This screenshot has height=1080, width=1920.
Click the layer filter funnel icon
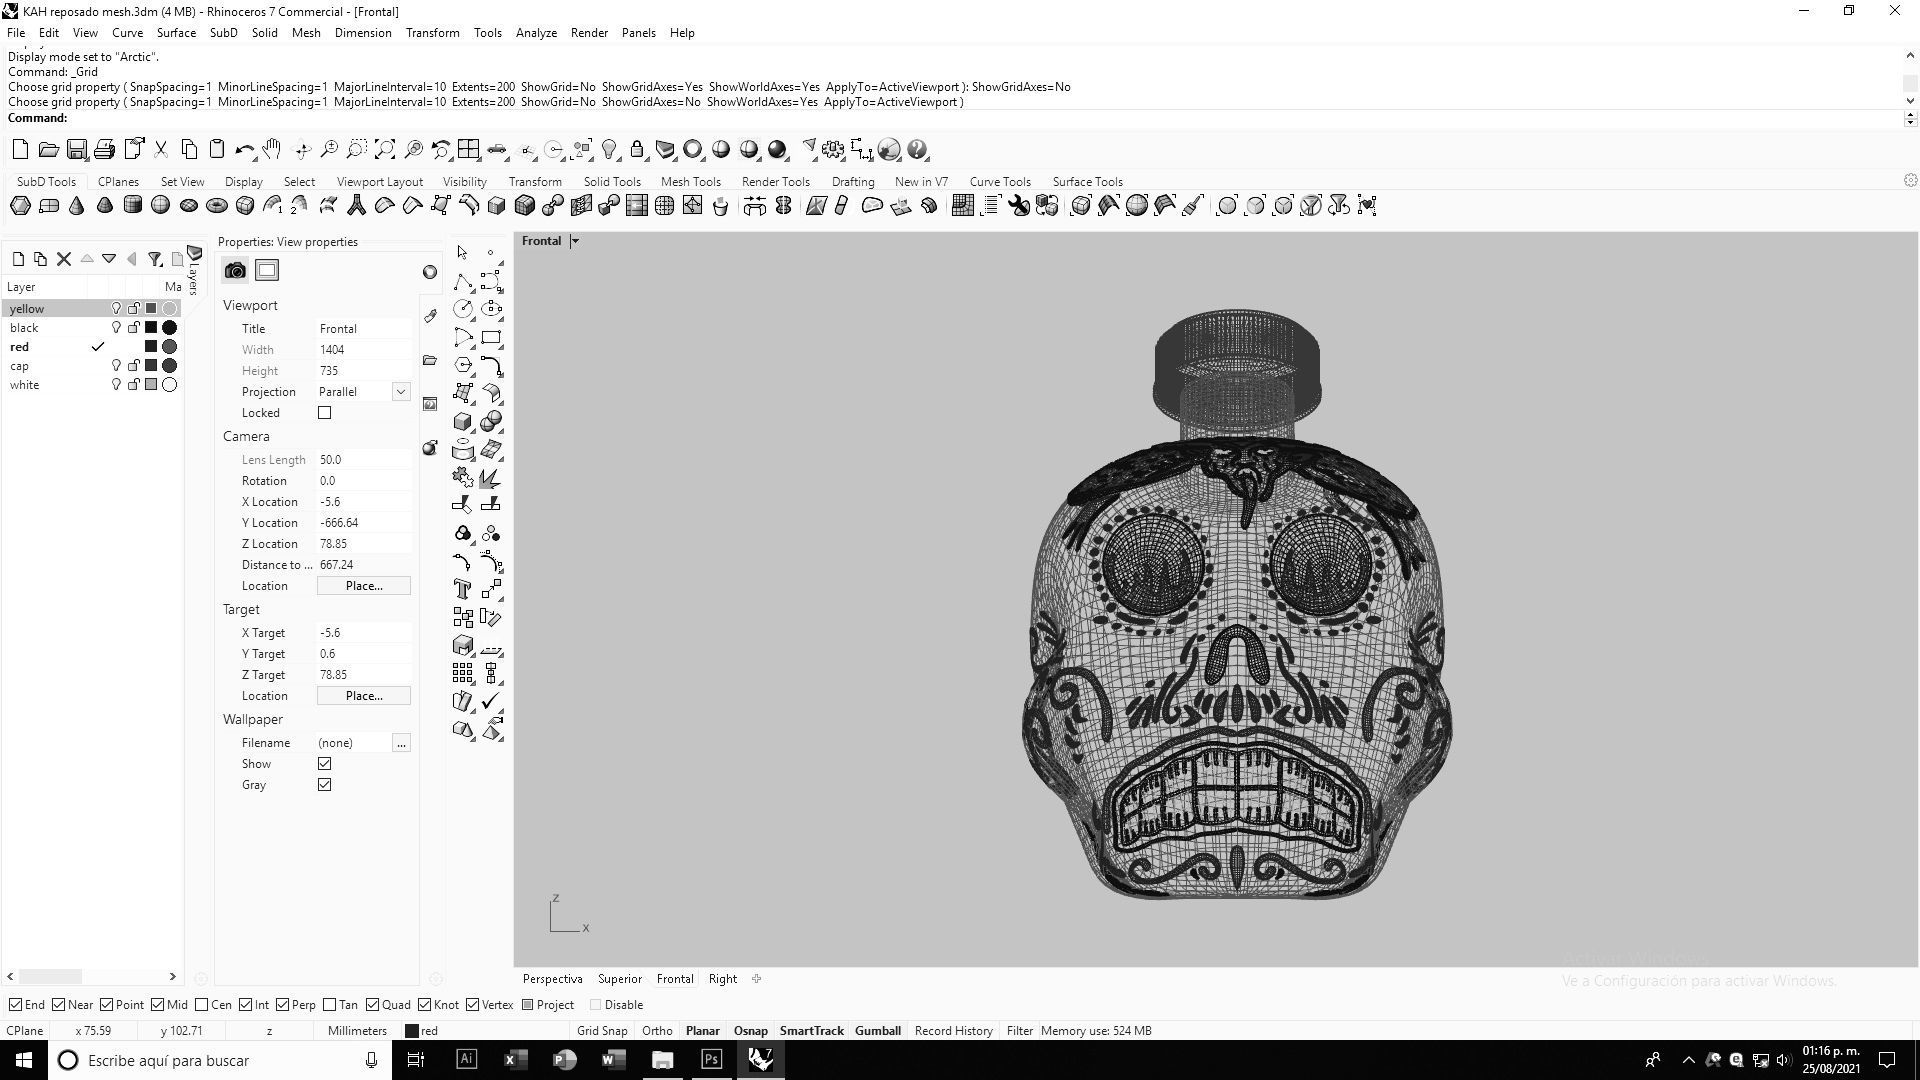pyautogui.click(x=155, y=259)
